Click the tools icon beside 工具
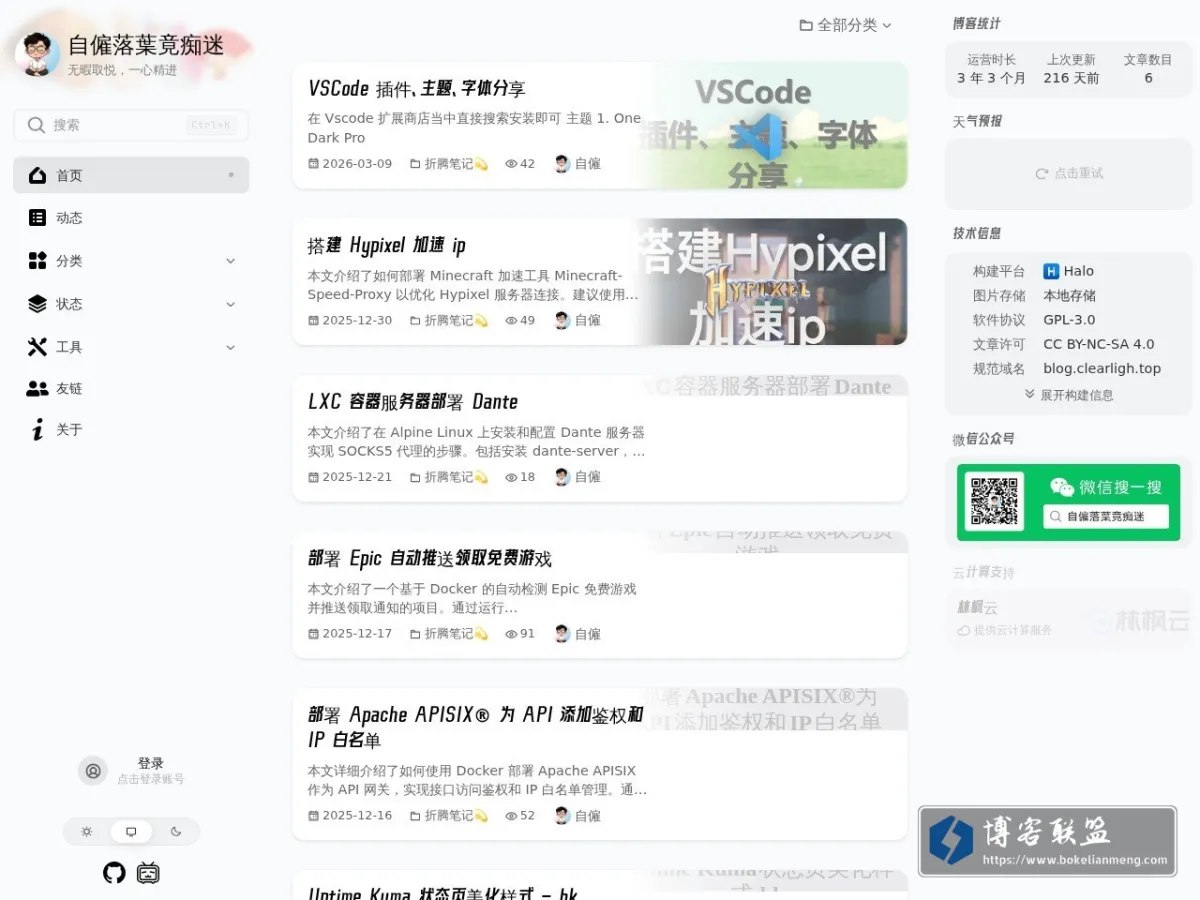1200x900 pixels. pos(37,347)
